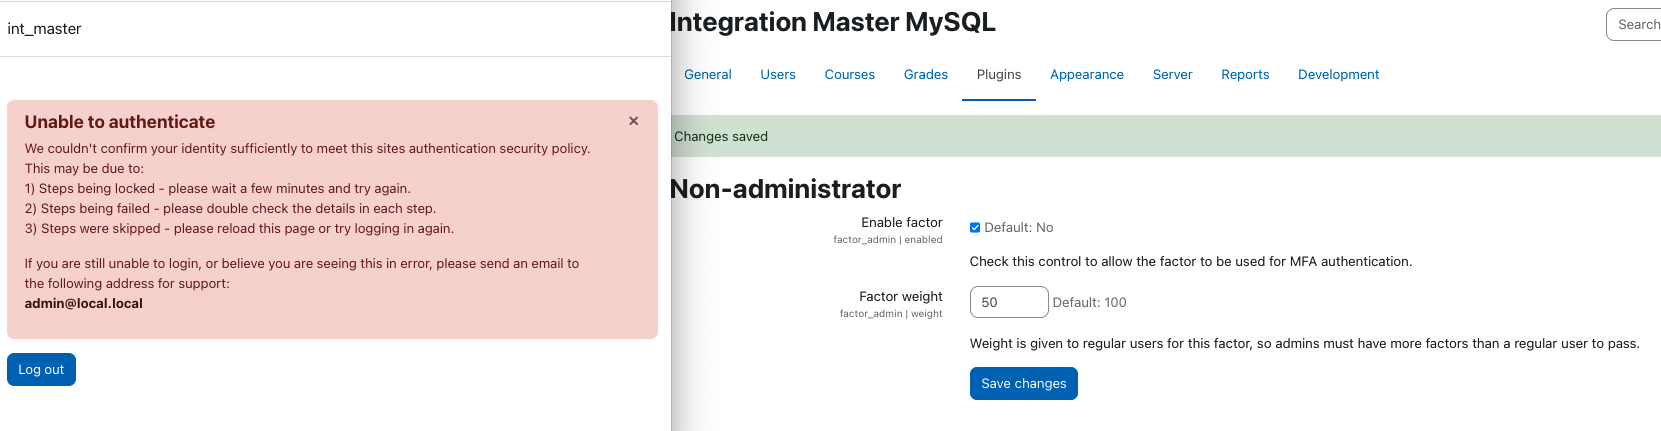This screenshot has height=431, width=1661.
Task: Click the Search box at top right
Action: 1634,25
